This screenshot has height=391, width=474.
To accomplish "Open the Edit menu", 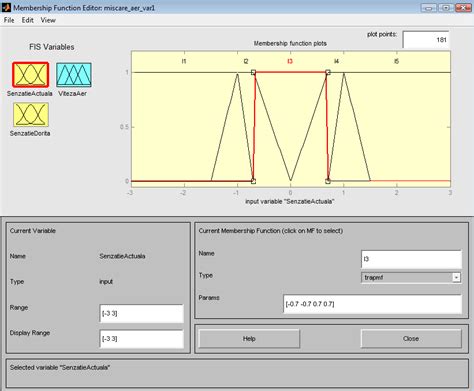I will coord(28,20).
